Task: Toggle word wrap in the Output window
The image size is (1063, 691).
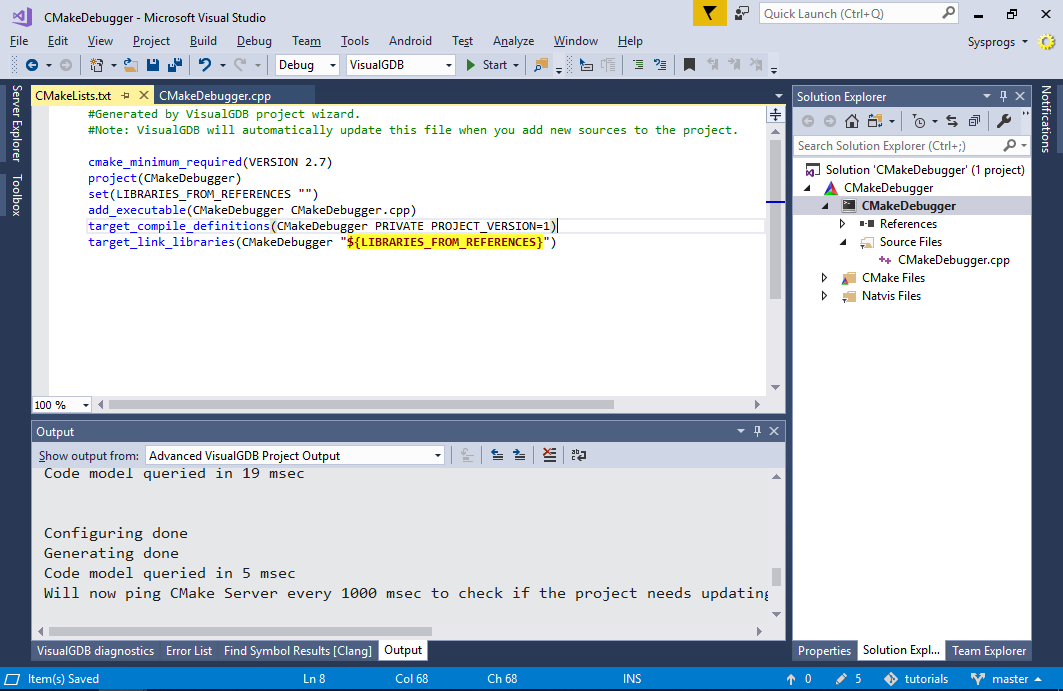Action: (578, 455)
